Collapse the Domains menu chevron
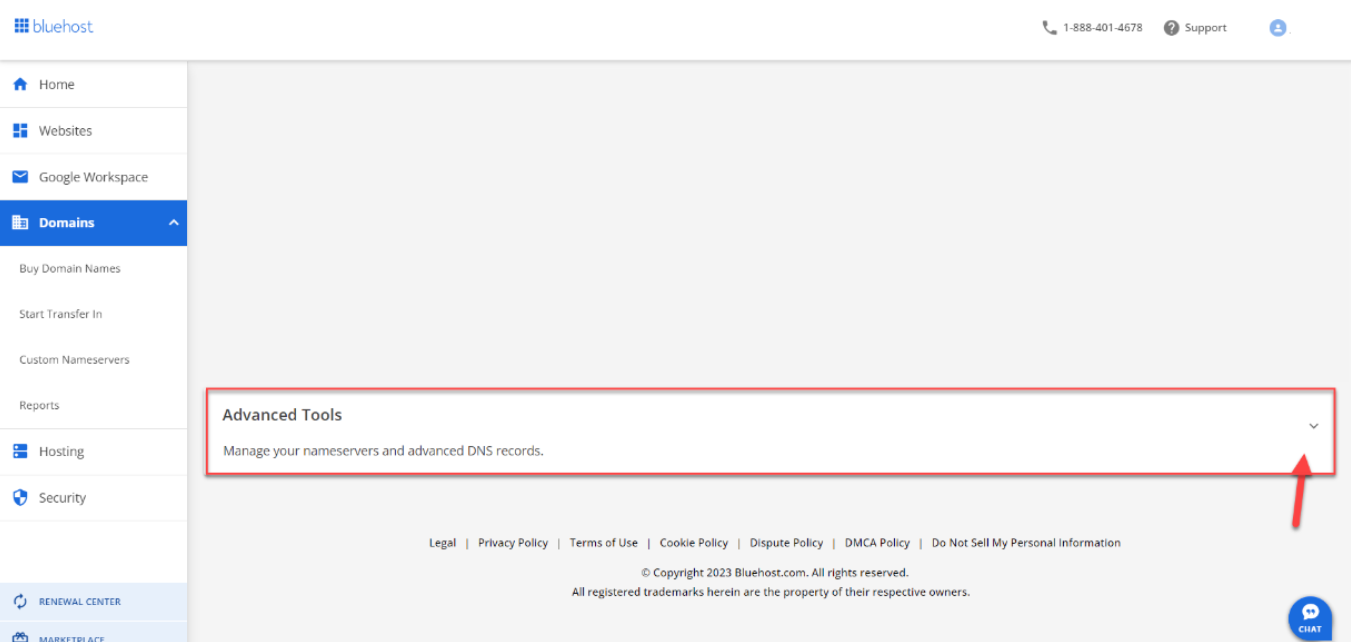 pos(172,223)
